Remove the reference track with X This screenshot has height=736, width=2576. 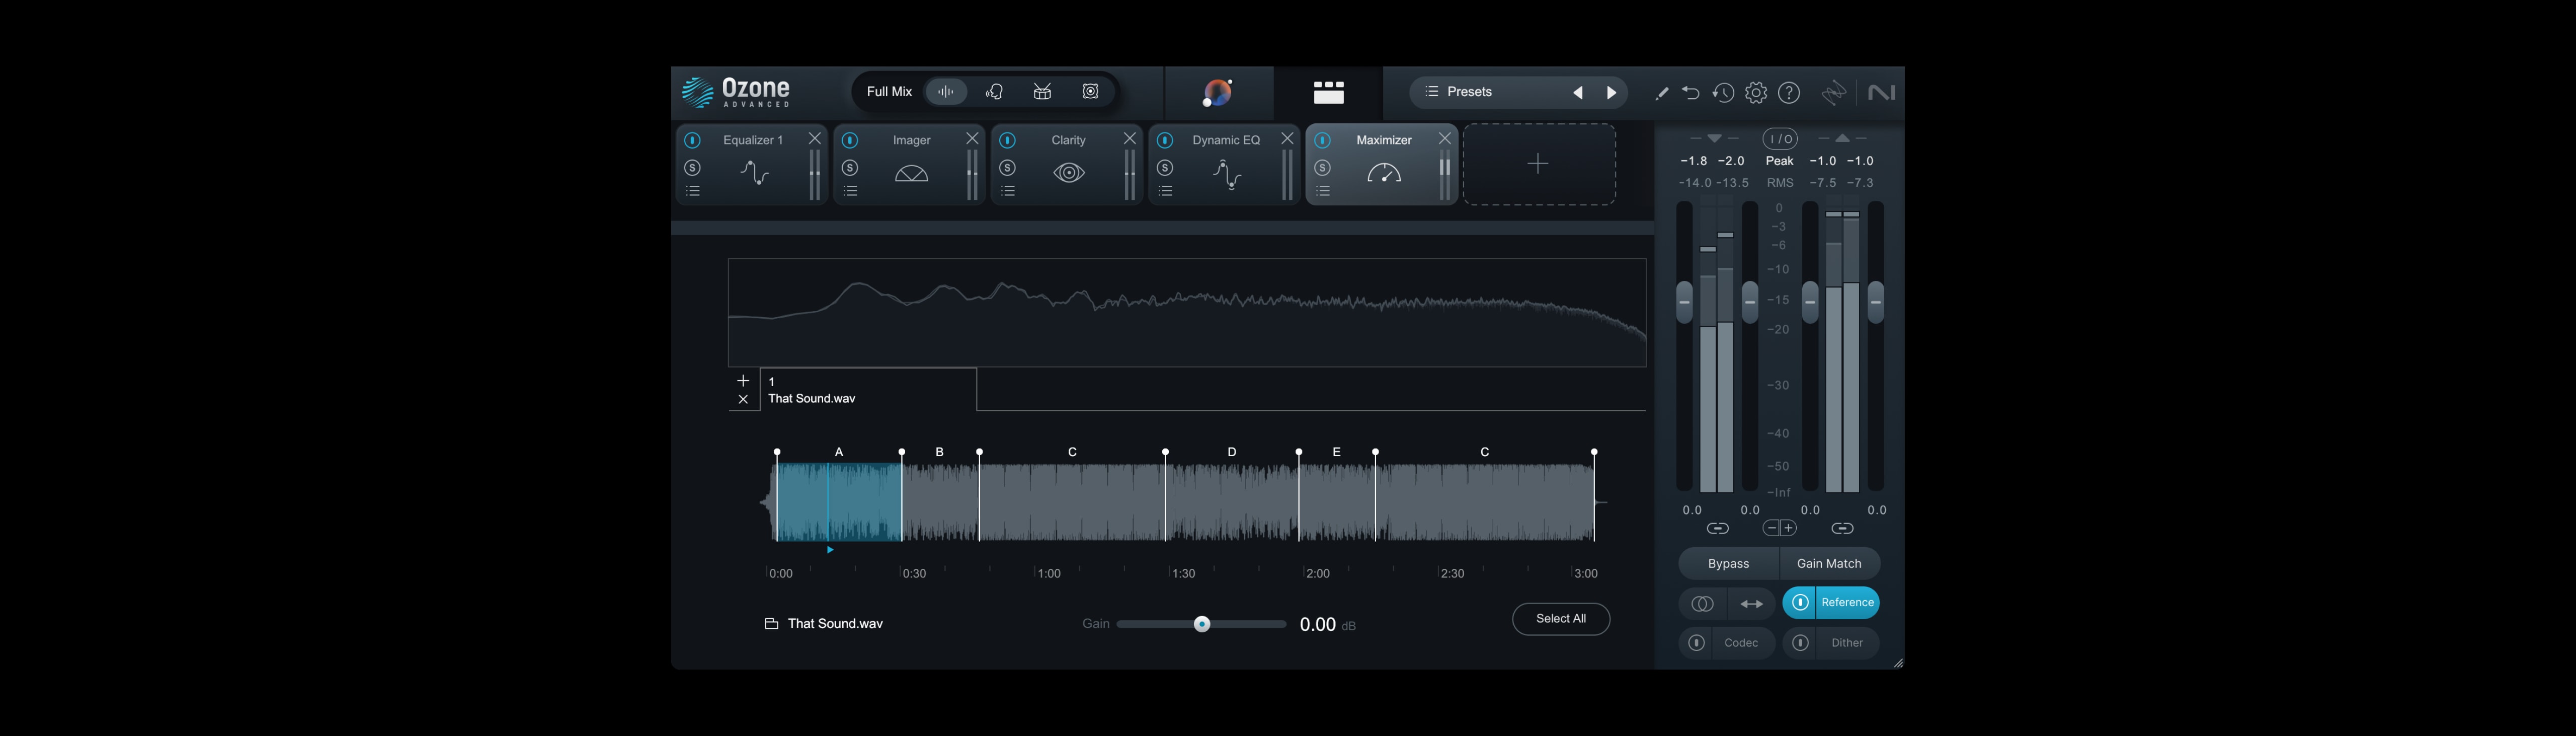743,399
